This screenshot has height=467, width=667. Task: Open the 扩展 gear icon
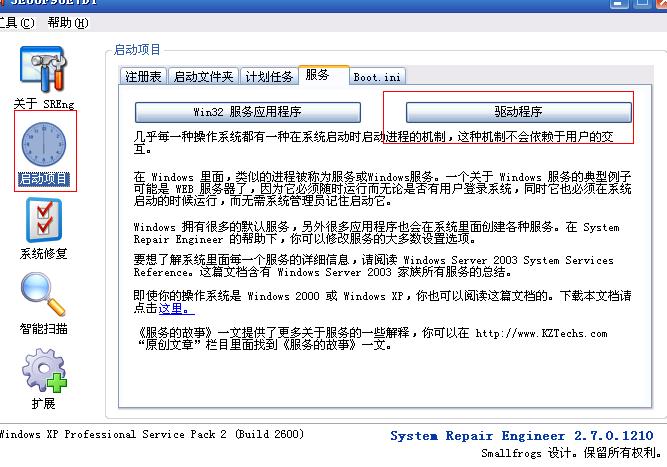coord(44,370)
